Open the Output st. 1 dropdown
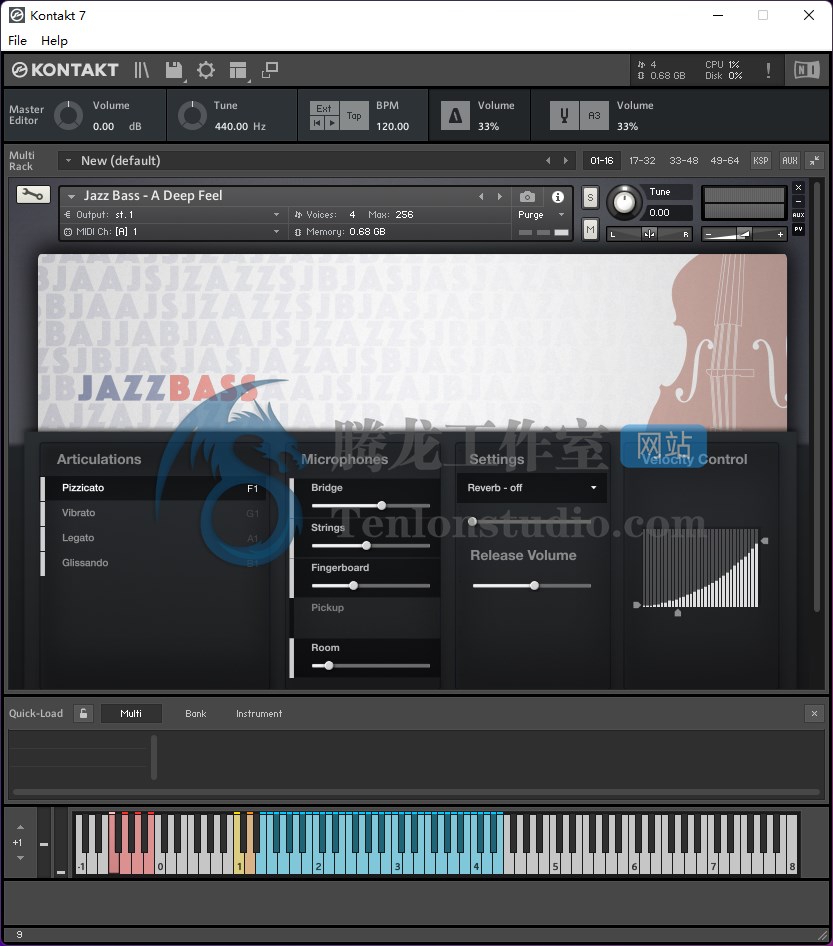Viewport: 833px width, 946px height. 173,214
